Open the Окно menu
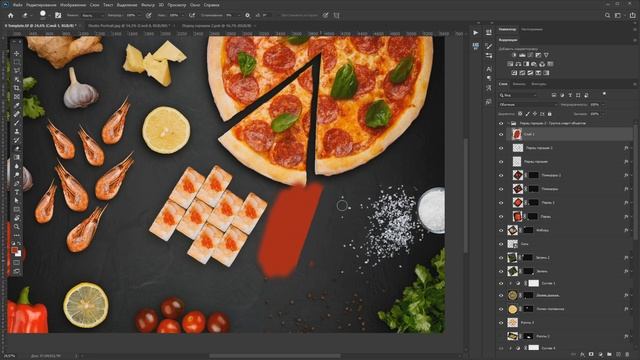This screenshot has height=360, width=640. point(195,5)
